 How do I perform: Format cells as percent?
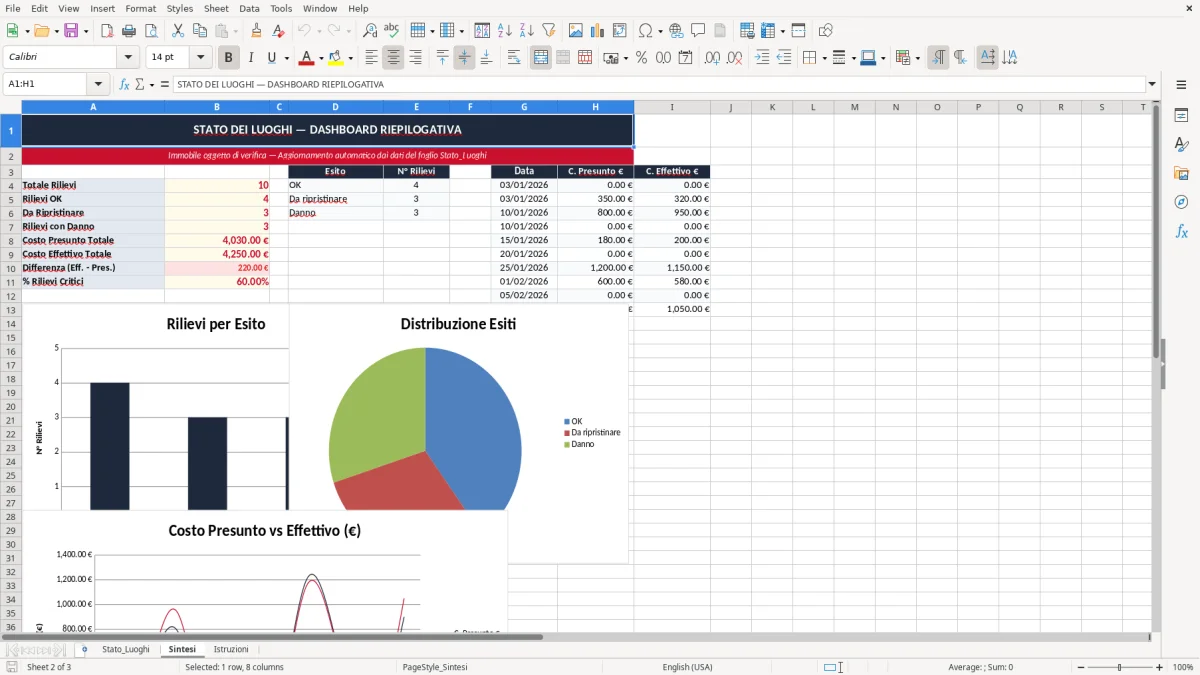[641, 58]
